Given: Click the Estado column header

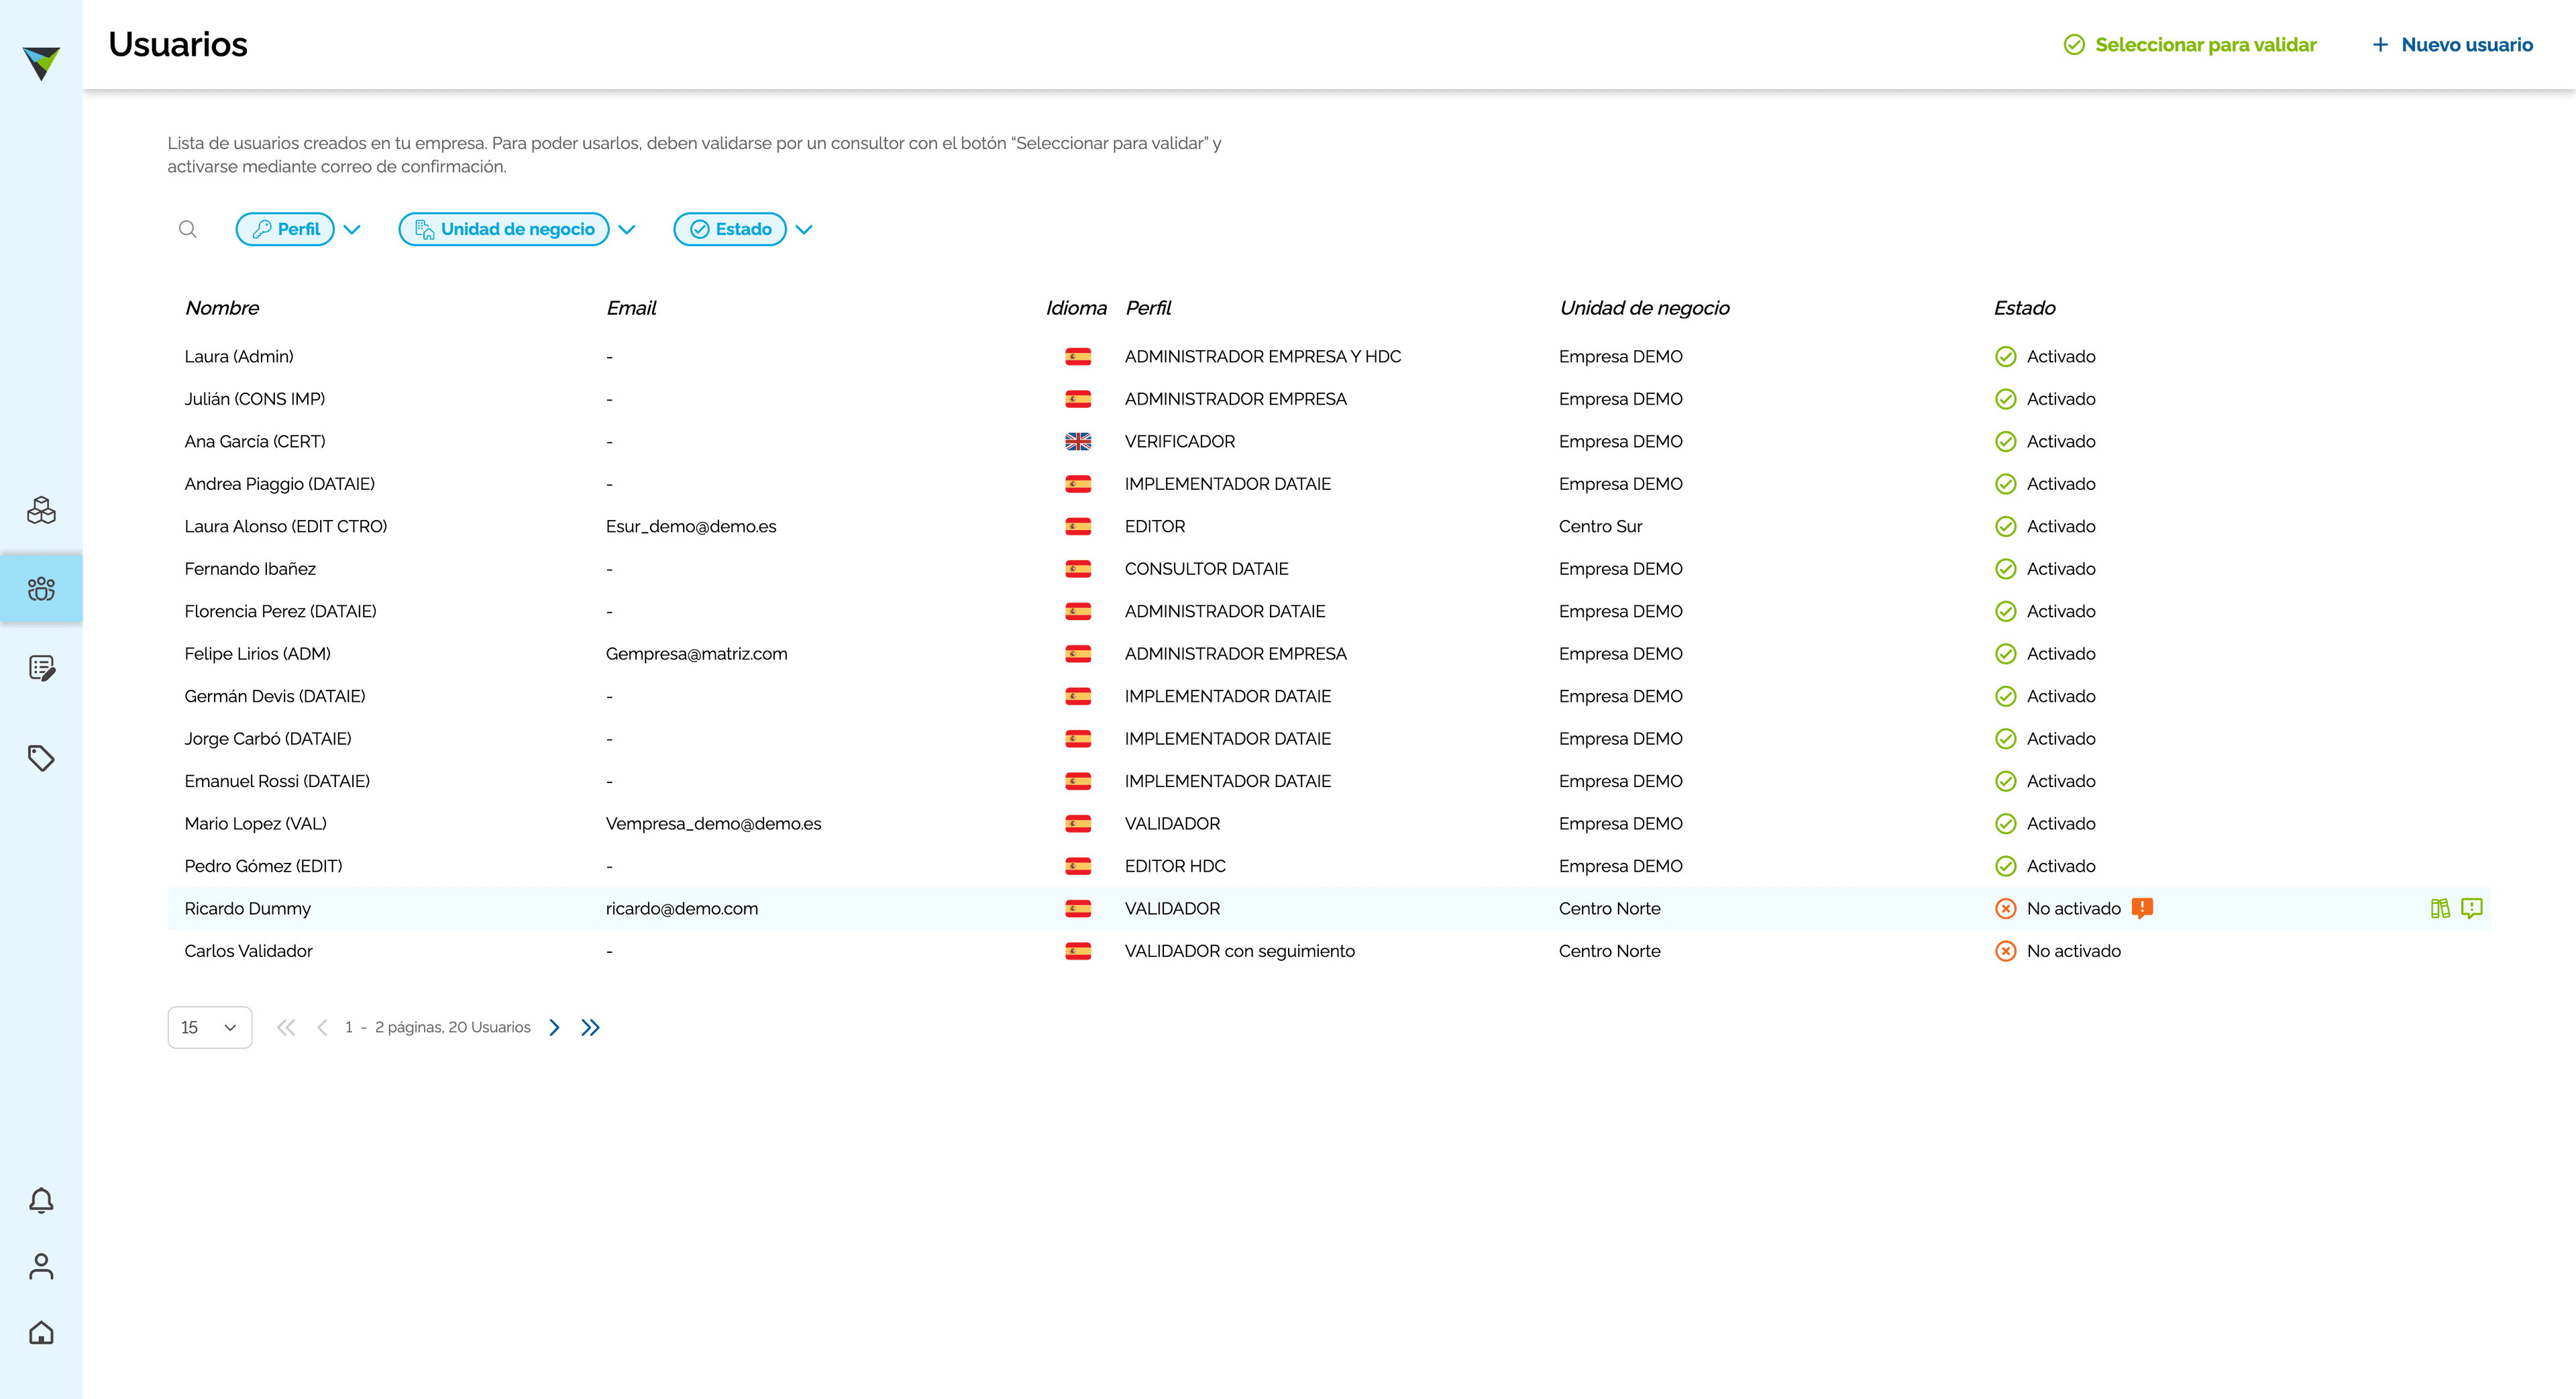Looking at the screenshot, I should (2024, 308).
